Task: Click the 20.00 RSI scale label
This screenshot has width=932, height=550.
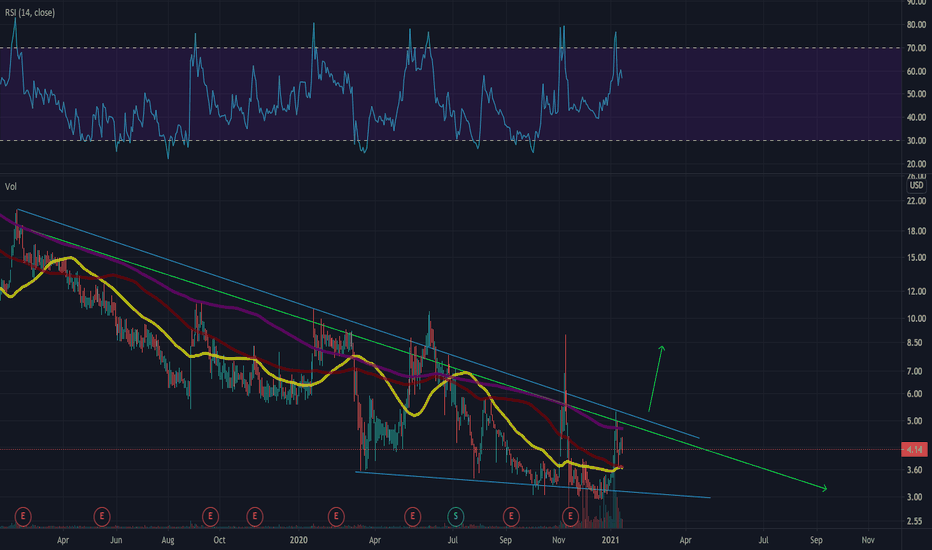Action: point(917,164)
